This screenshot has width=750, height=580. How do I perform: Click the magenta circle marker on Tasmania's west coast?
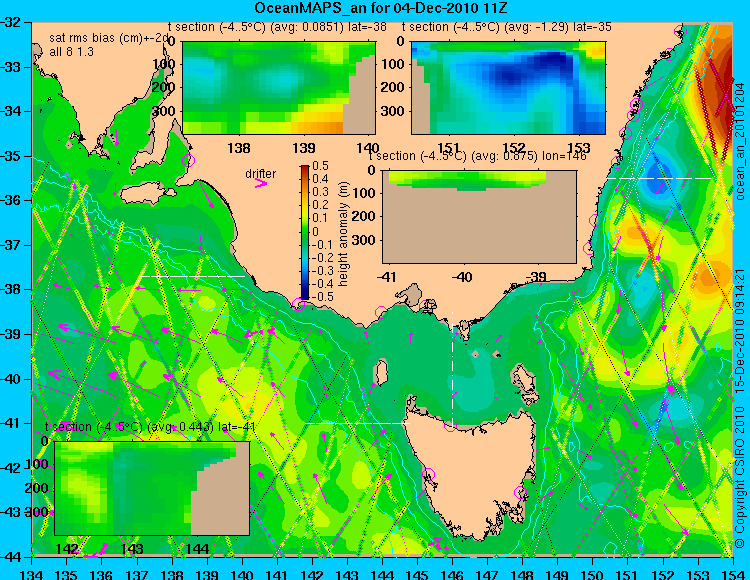coord(428,475)
